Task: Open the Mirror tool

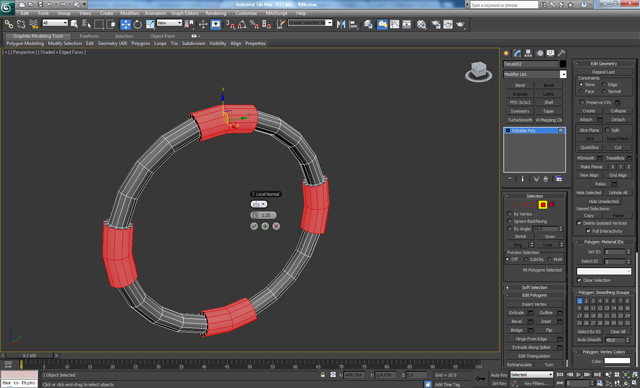Action: [x=341, y=24]
